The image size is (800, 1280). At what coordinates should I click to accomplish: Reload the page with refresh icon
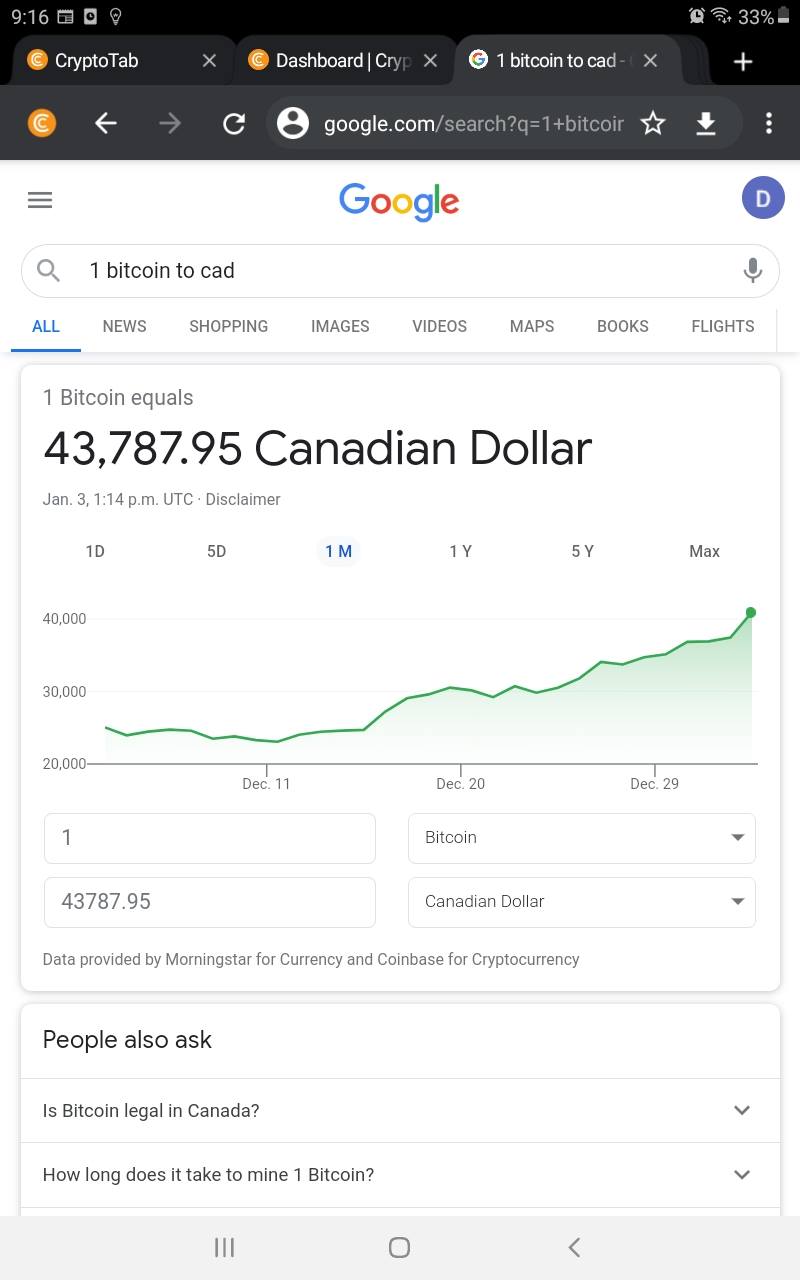point(234,123)
